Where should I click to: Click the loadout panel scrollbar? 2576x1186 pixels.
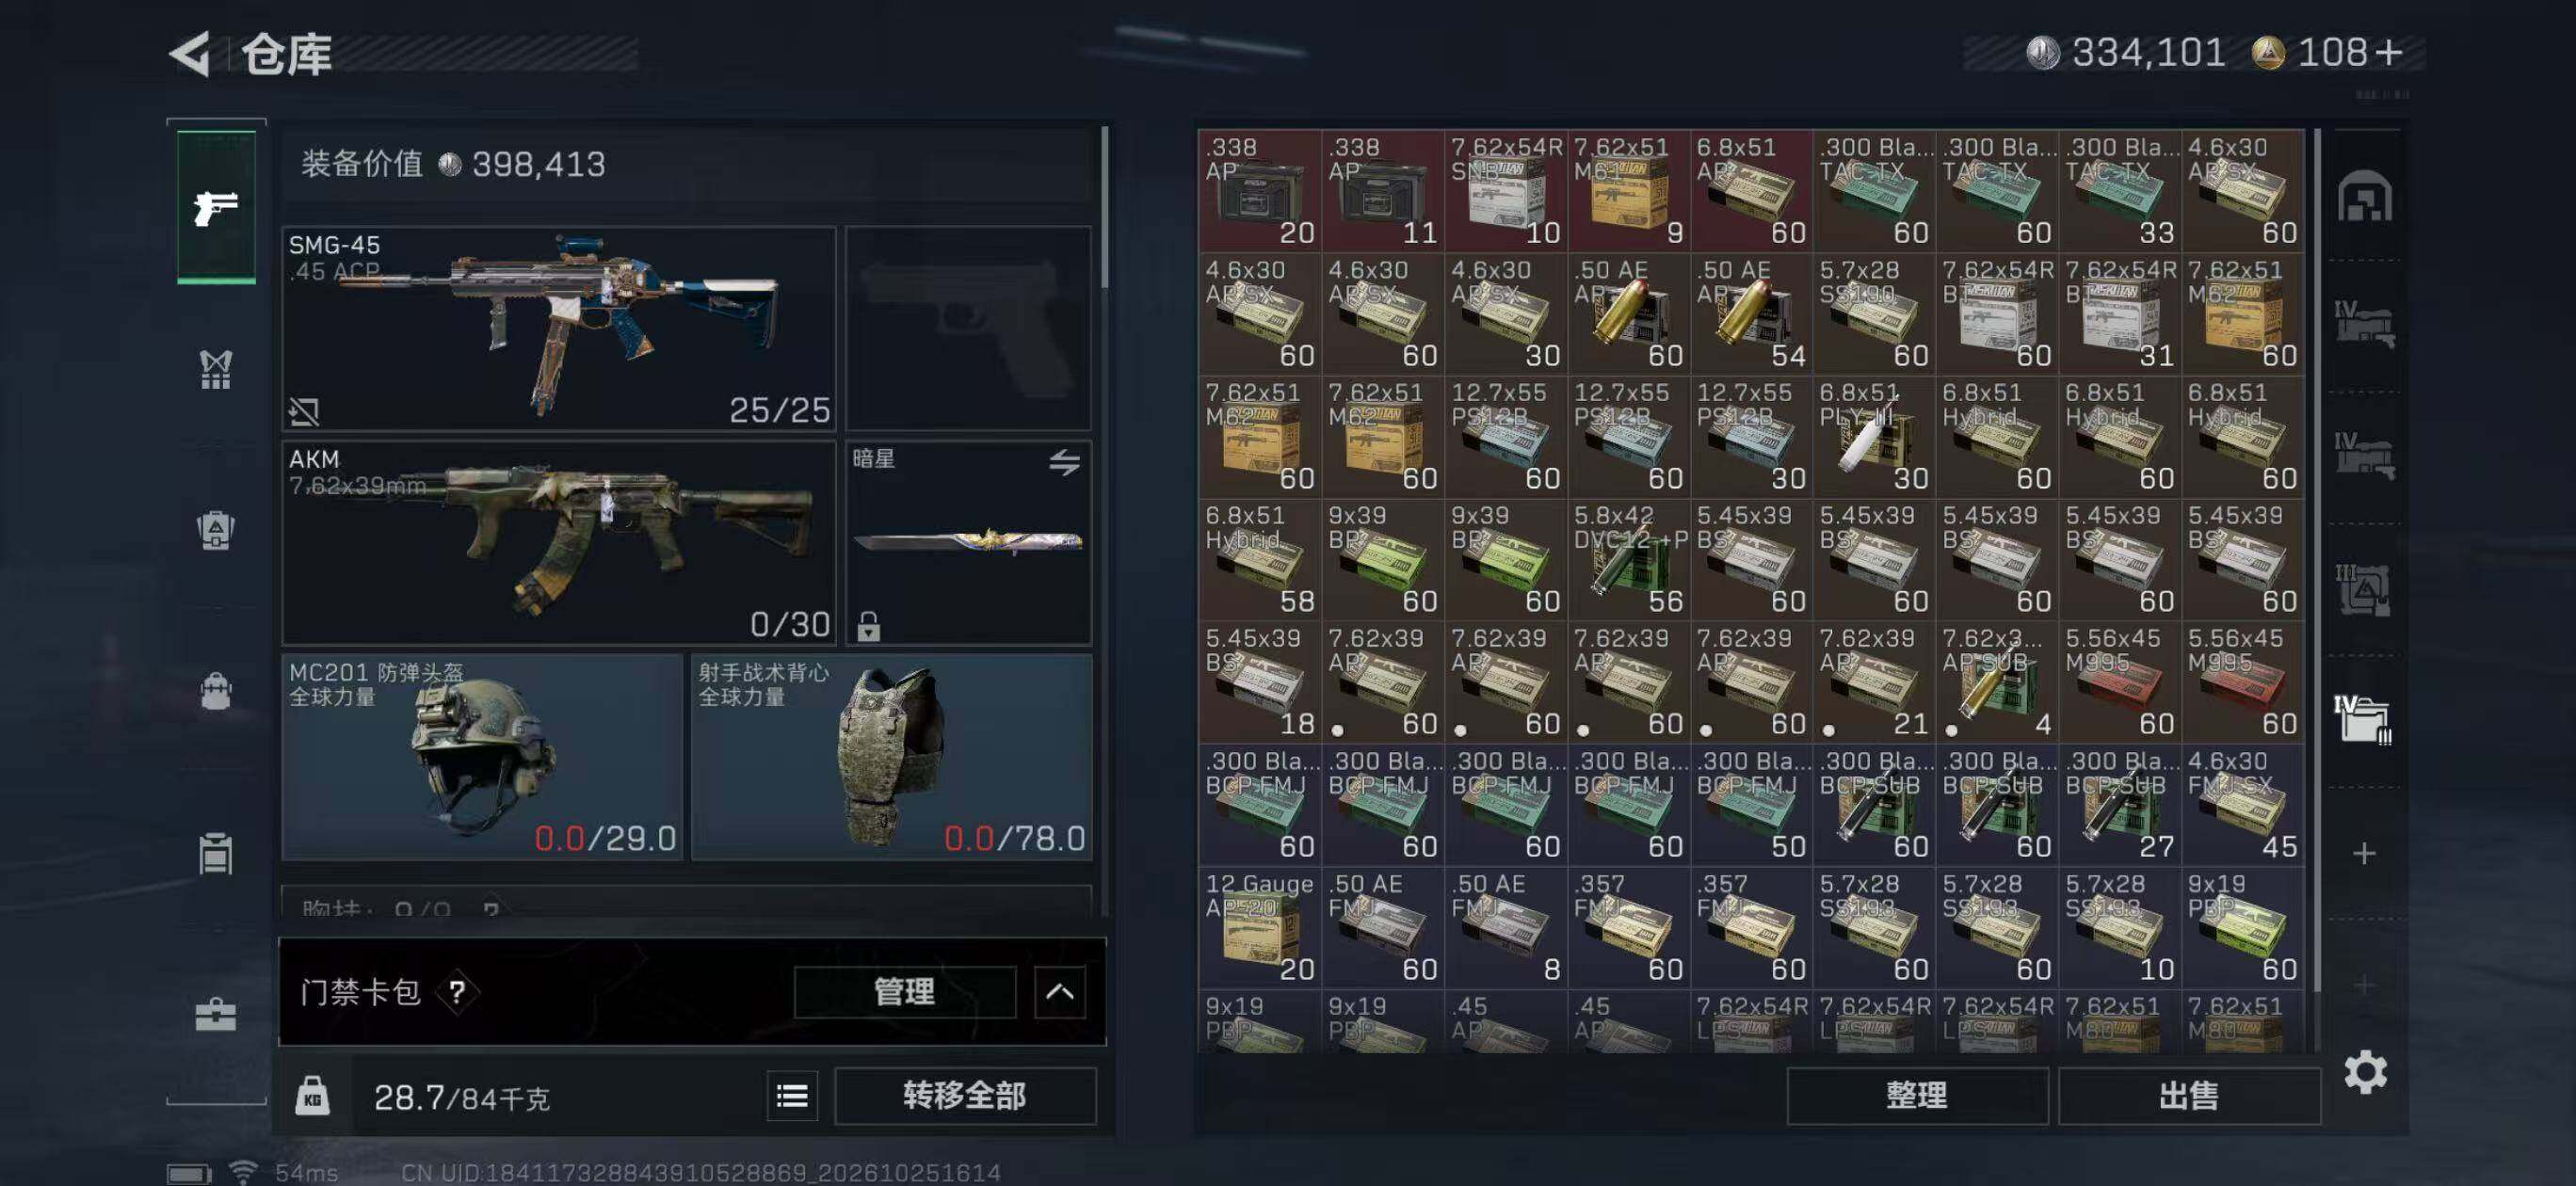pyautogui.click(x=1104, y=208)
